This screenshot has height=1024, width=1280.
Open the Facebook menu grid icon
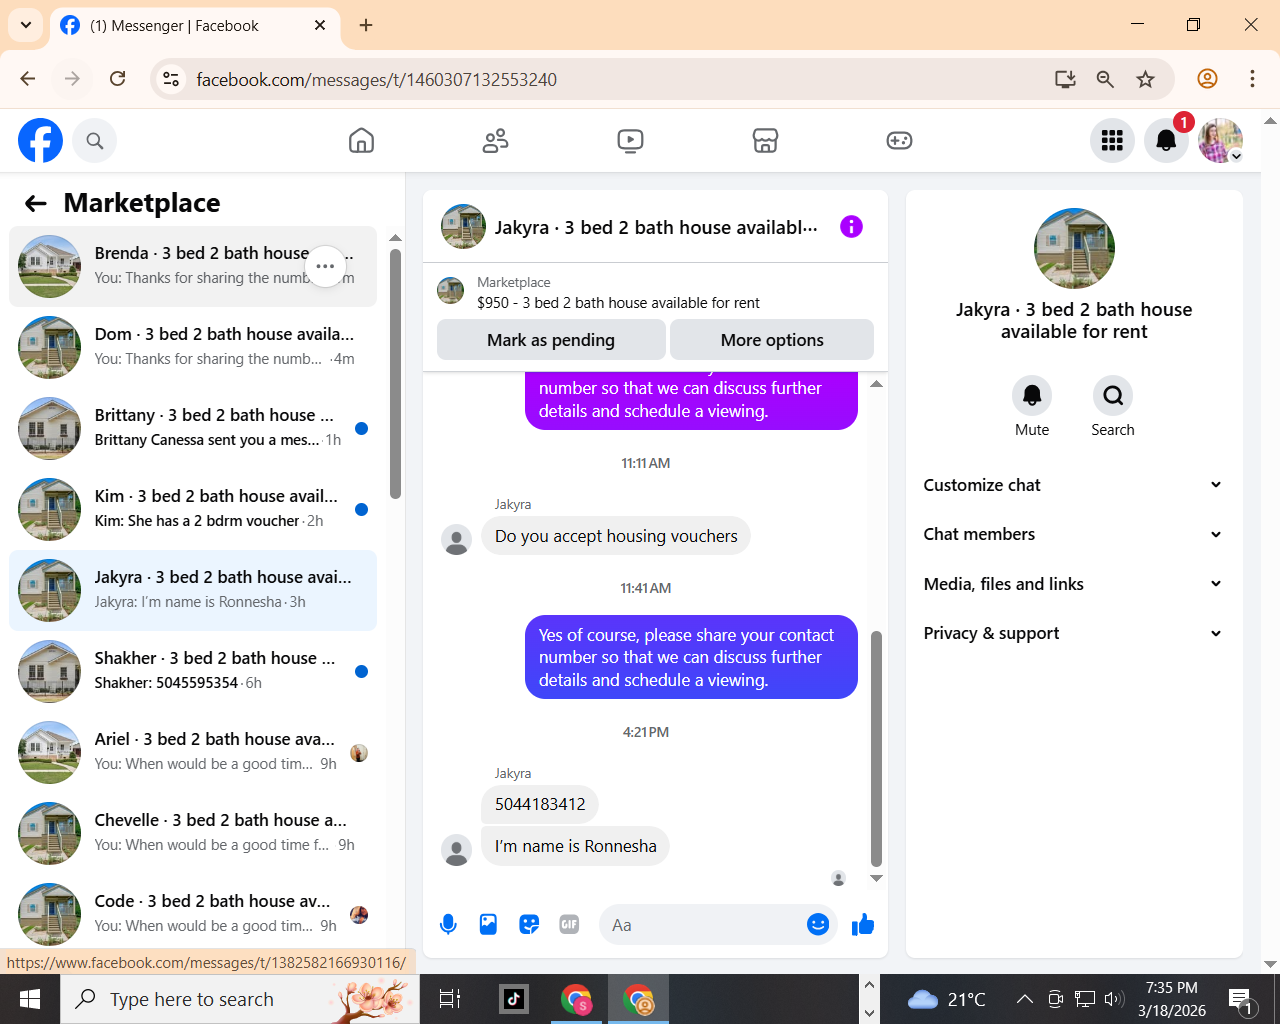1112,141
